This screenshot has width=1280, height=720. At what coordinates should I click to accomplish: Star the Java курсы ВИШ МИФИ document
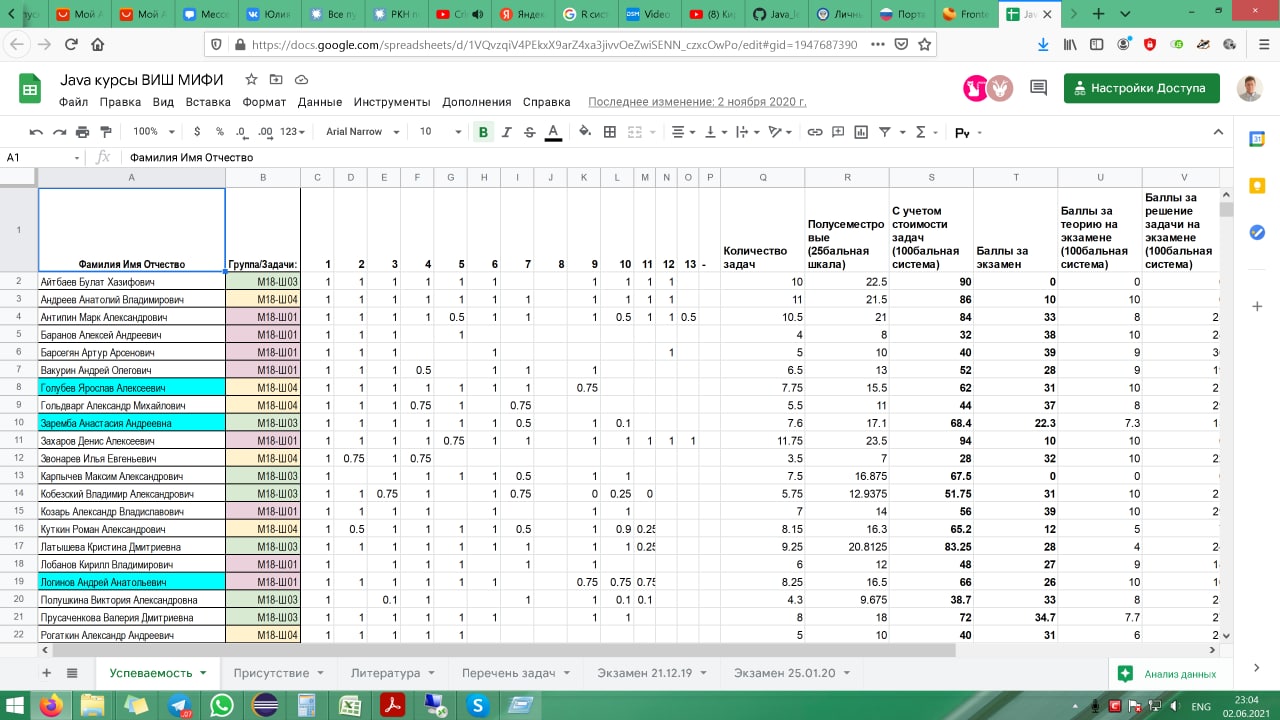(251, 80)
